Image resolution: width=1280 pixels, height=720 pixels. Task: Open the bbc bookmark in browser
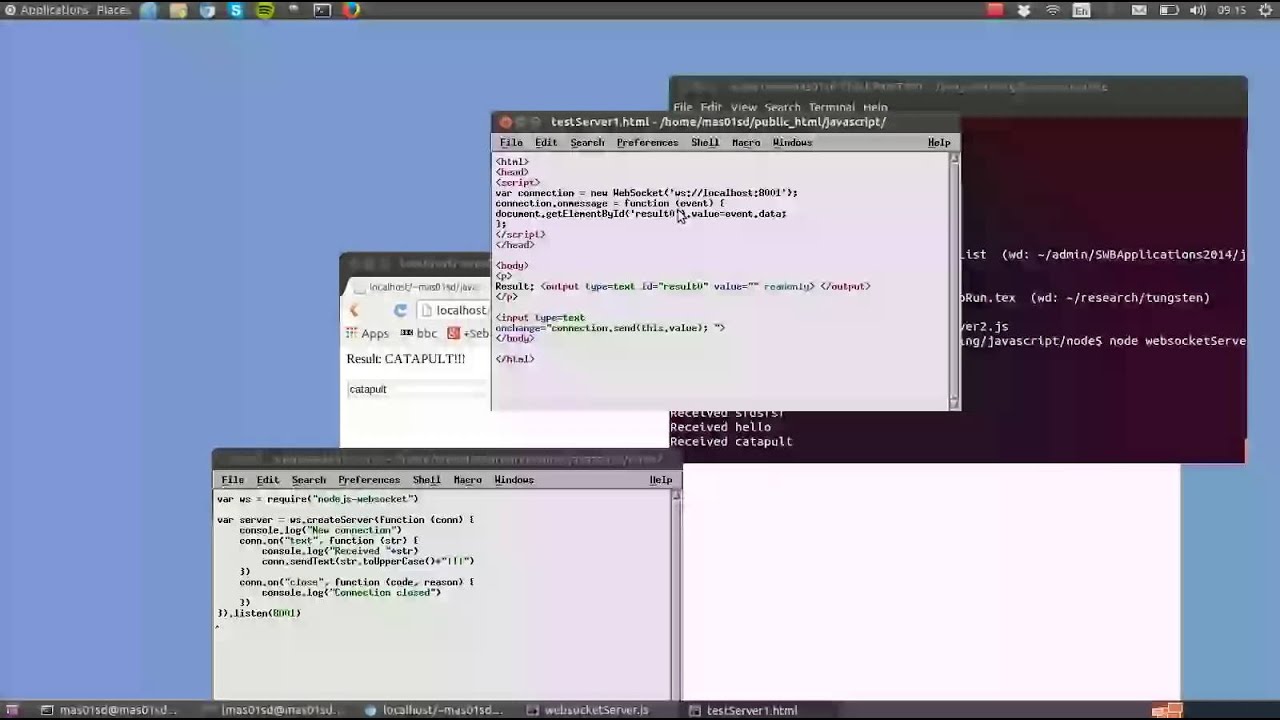point(418,333)
